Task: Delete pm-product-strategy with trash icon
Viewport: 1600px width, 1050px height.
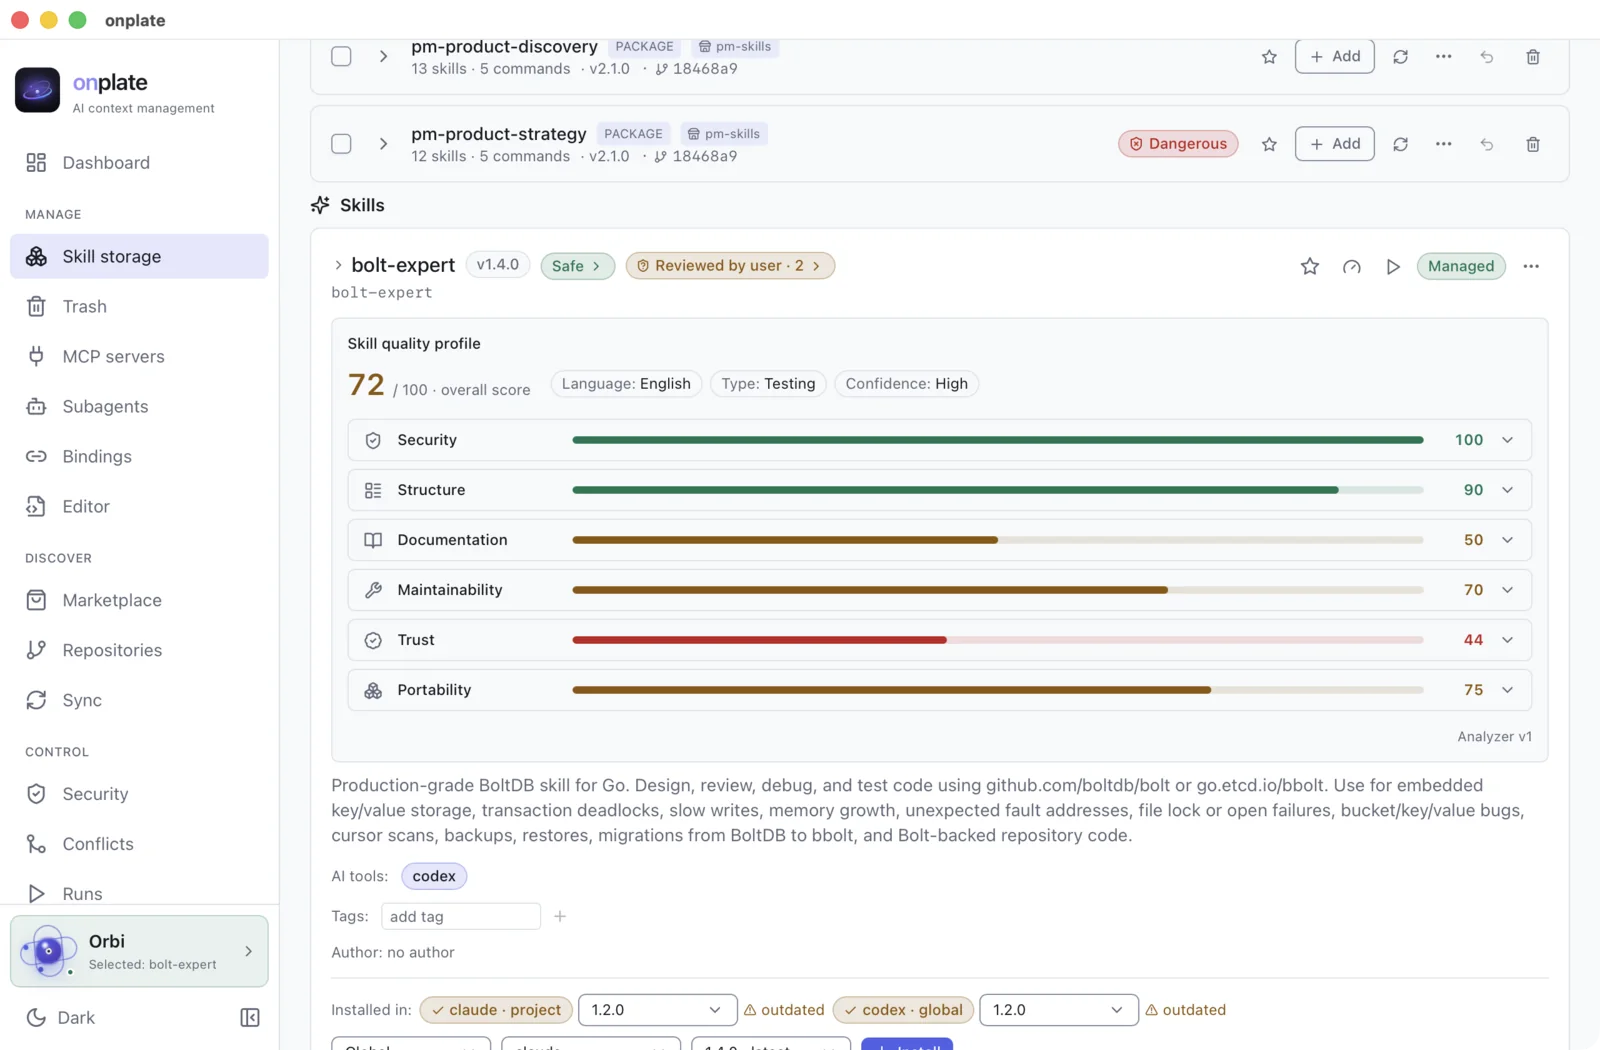Action: 1532,144
